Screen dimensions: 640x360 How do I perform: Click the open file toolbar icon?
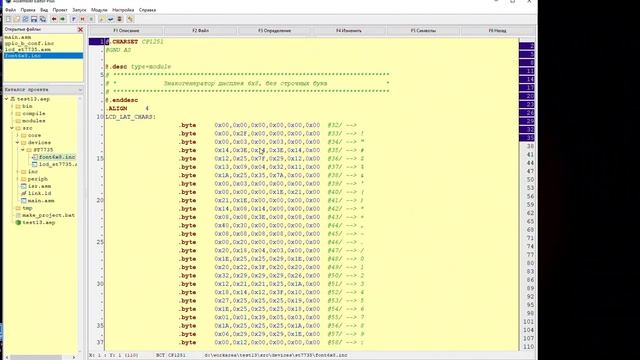point(16,19)
